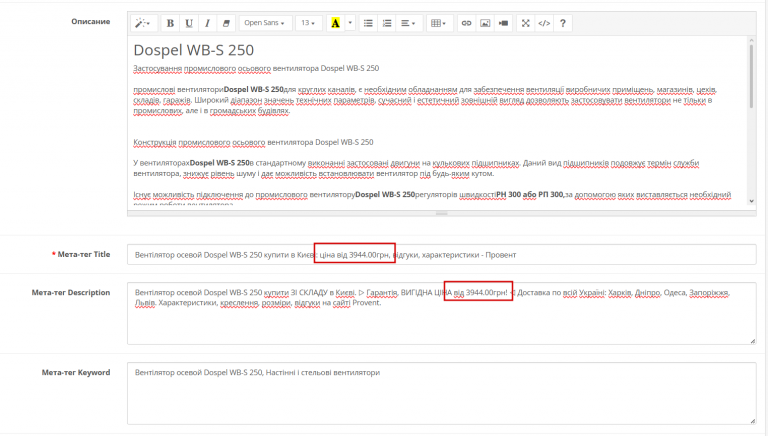Toggle bold formatting
Screen dimensions: 768x436
coord(170,23)
